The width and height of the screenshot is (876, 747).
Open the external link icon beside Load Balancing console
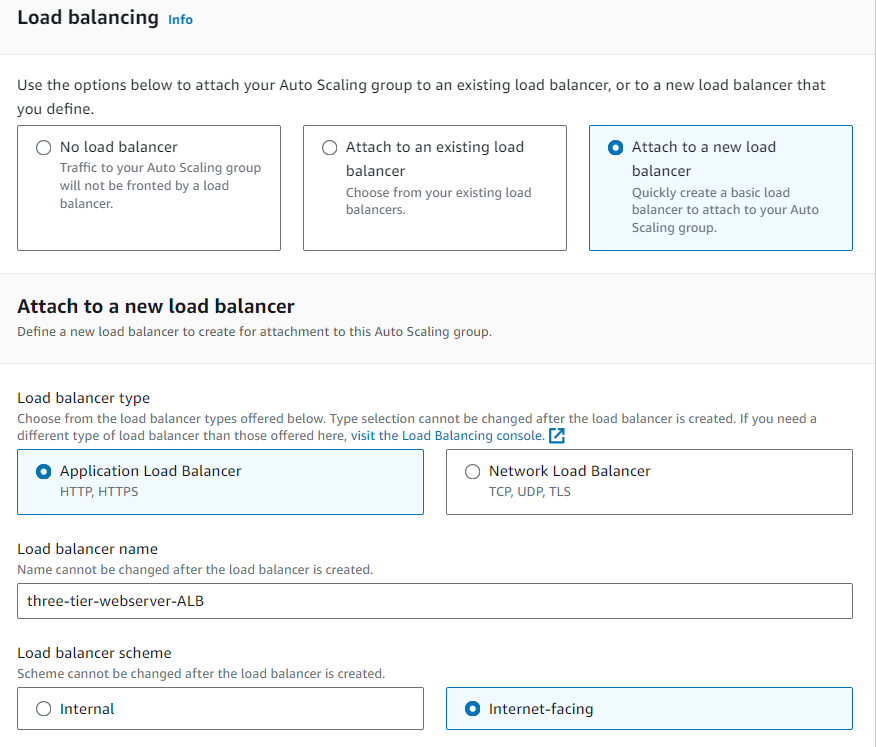pos(557,436)
